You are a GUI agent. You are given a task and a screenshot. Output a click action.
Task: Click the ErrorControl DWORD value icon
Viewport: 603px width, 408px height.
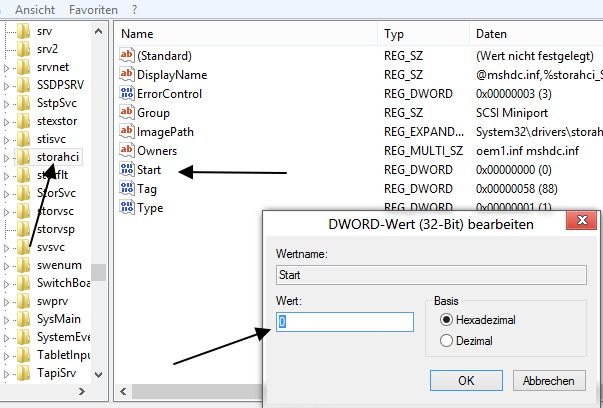127,93
